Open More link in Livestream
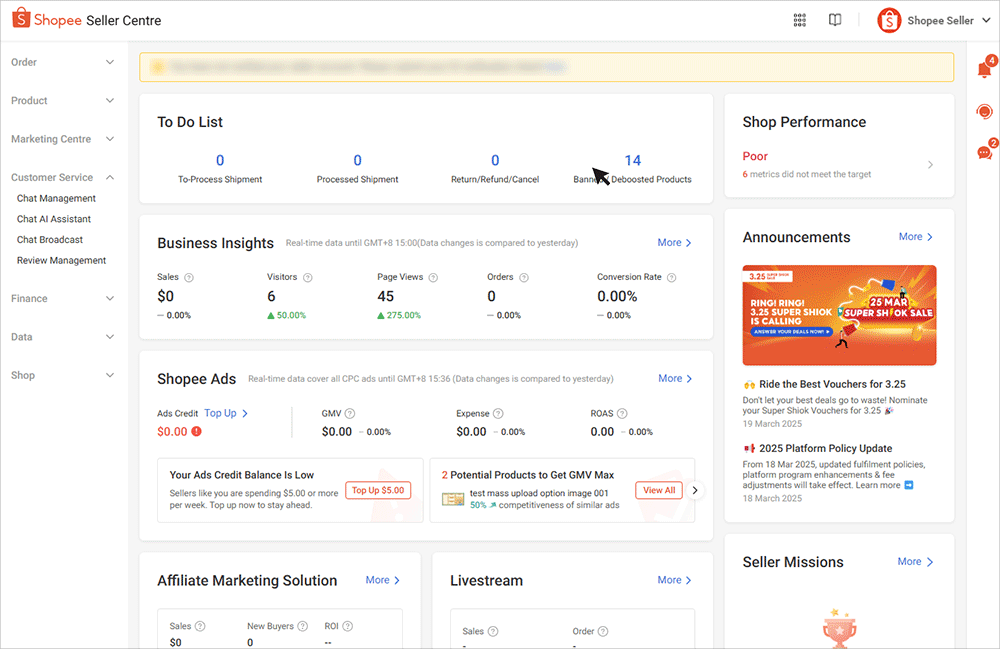 [x=674, y=580]
